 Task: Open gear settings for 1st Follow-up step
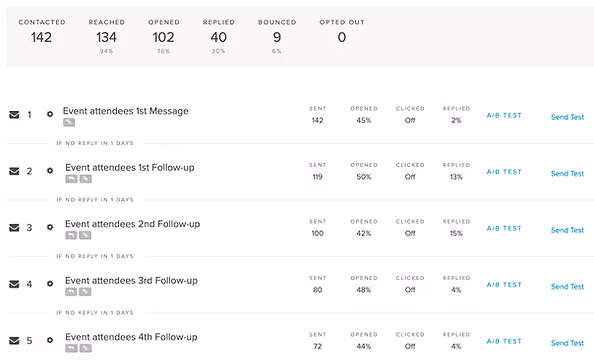pos(50,170)
